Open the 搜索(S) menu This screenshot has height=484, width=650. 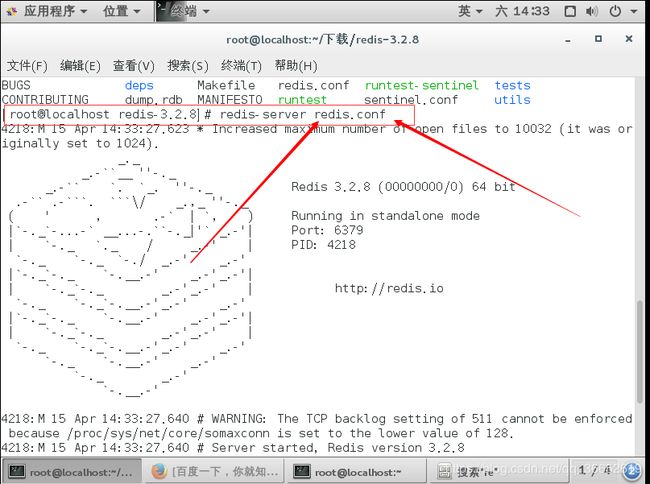coord(187,65)
